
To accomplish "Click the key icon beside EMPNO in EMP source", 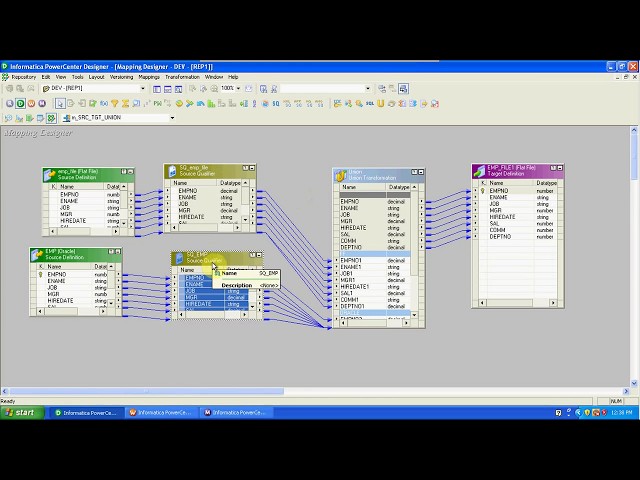I will [40, 275].
